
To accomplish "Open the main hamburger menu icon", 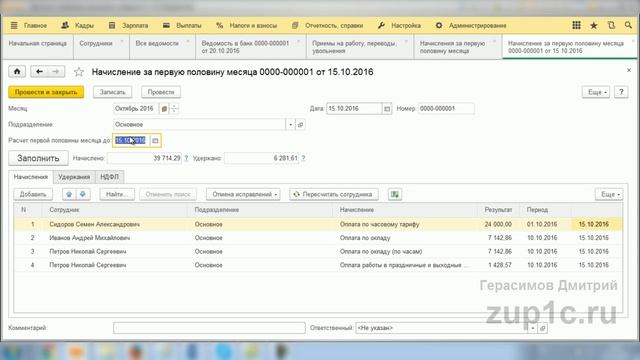I will point(14,25).
